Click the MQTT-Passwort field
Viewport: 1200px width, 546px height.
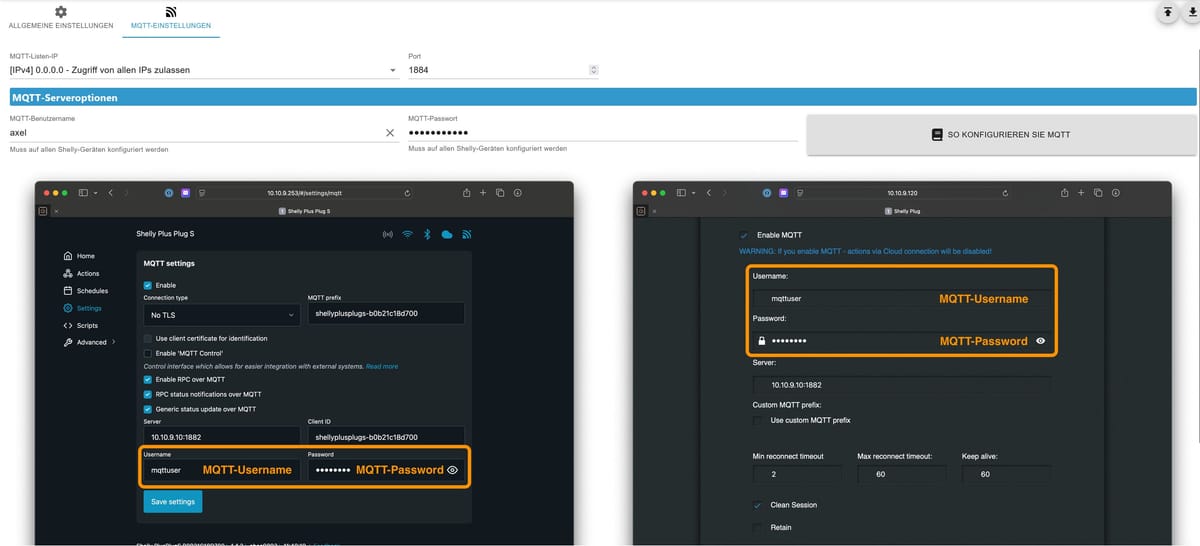[x=602, y=132]
